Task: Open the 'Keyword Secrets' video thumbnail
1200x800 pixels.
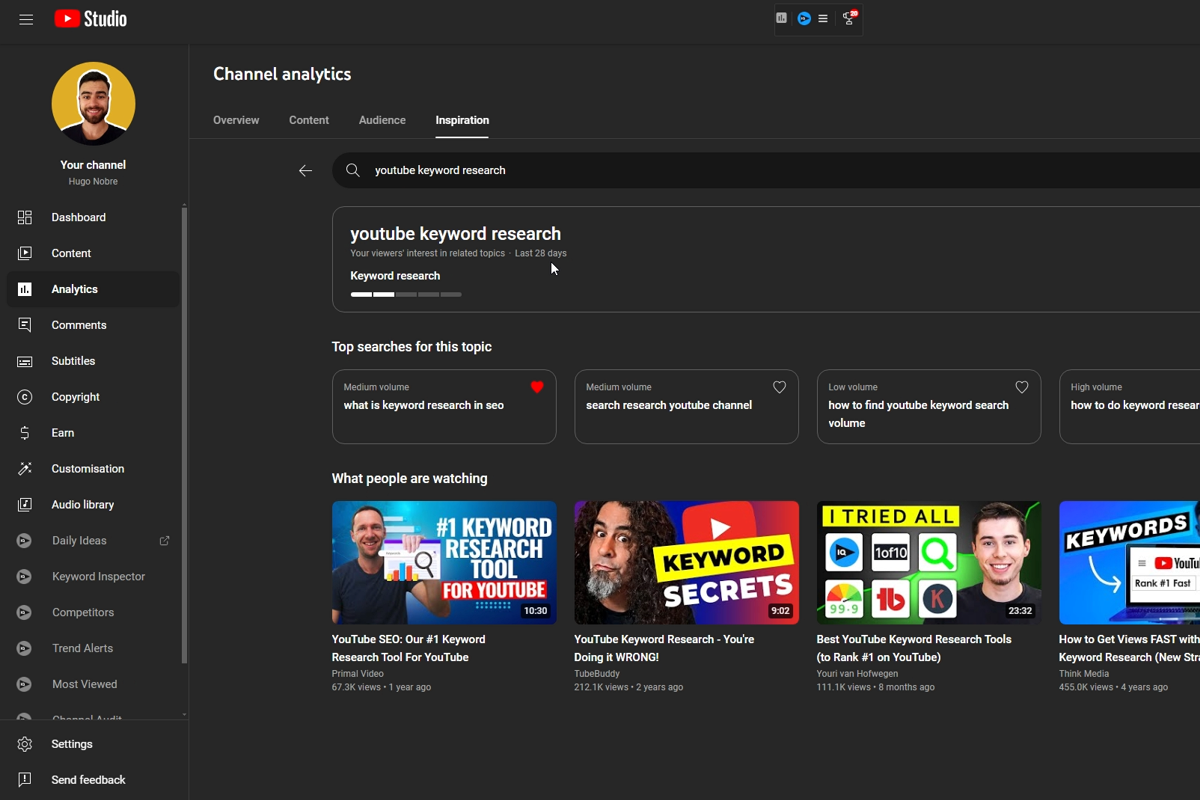Action: point(686,562)
